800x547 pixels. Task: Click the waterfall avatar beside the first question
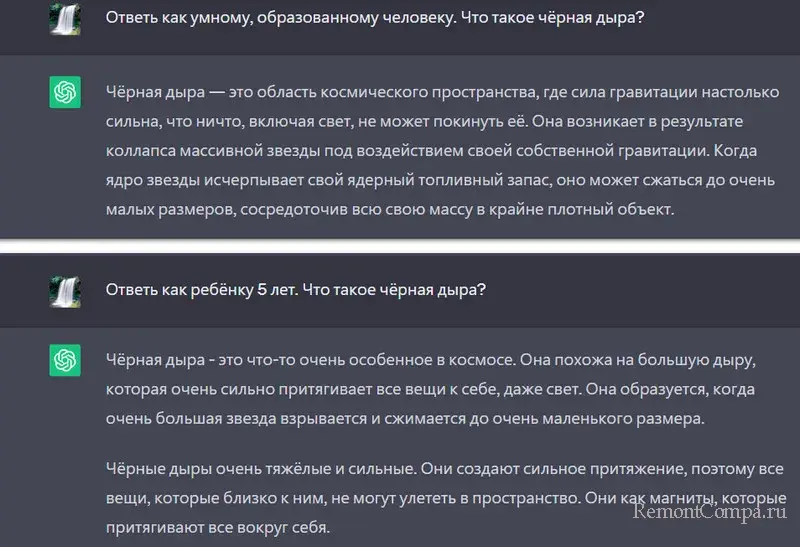65,20
